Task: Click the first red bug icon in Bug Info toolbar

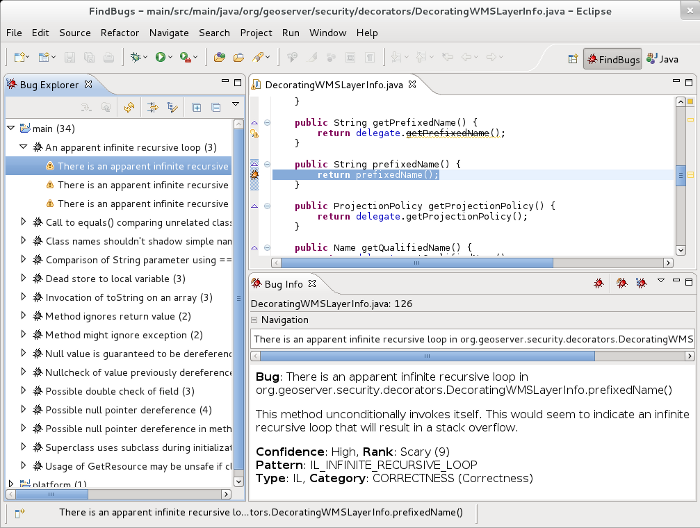Action: [599, 283]
